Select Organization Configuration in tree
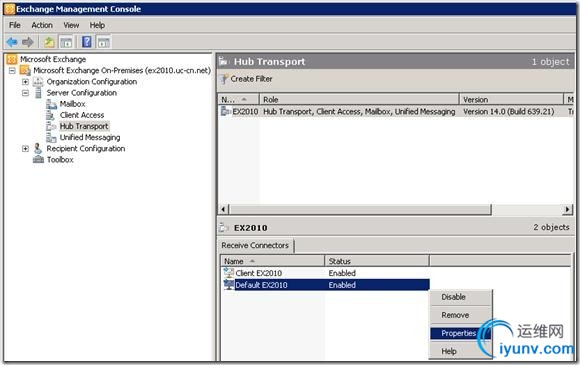580x365 pixels. click(92, 82)
